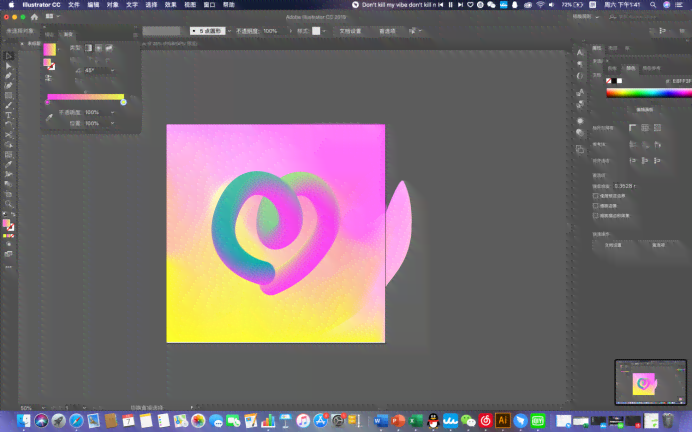Screen dimensions: 692x433
Task: Choose Radial gradient type button
Action: point(99,48)
